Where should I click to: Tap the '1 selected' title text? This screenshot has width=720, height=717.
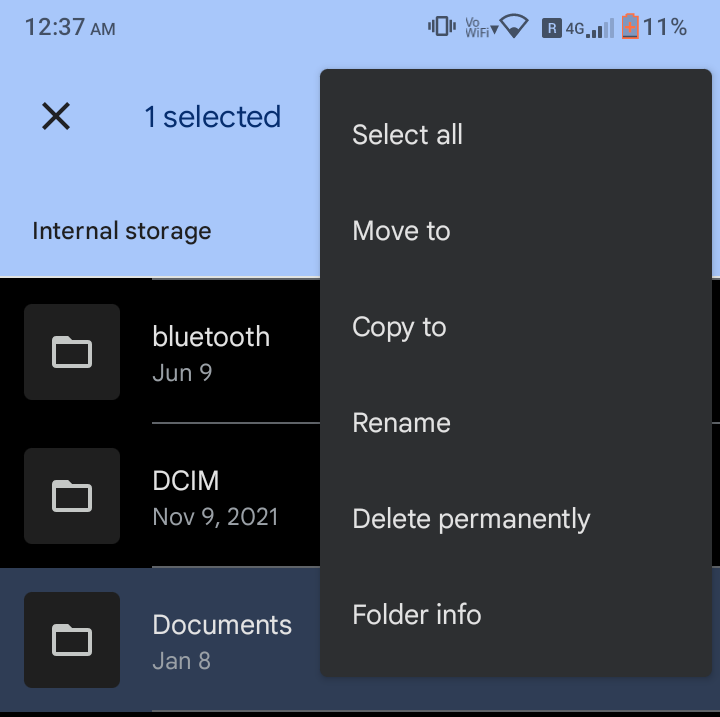coord(213,116)
